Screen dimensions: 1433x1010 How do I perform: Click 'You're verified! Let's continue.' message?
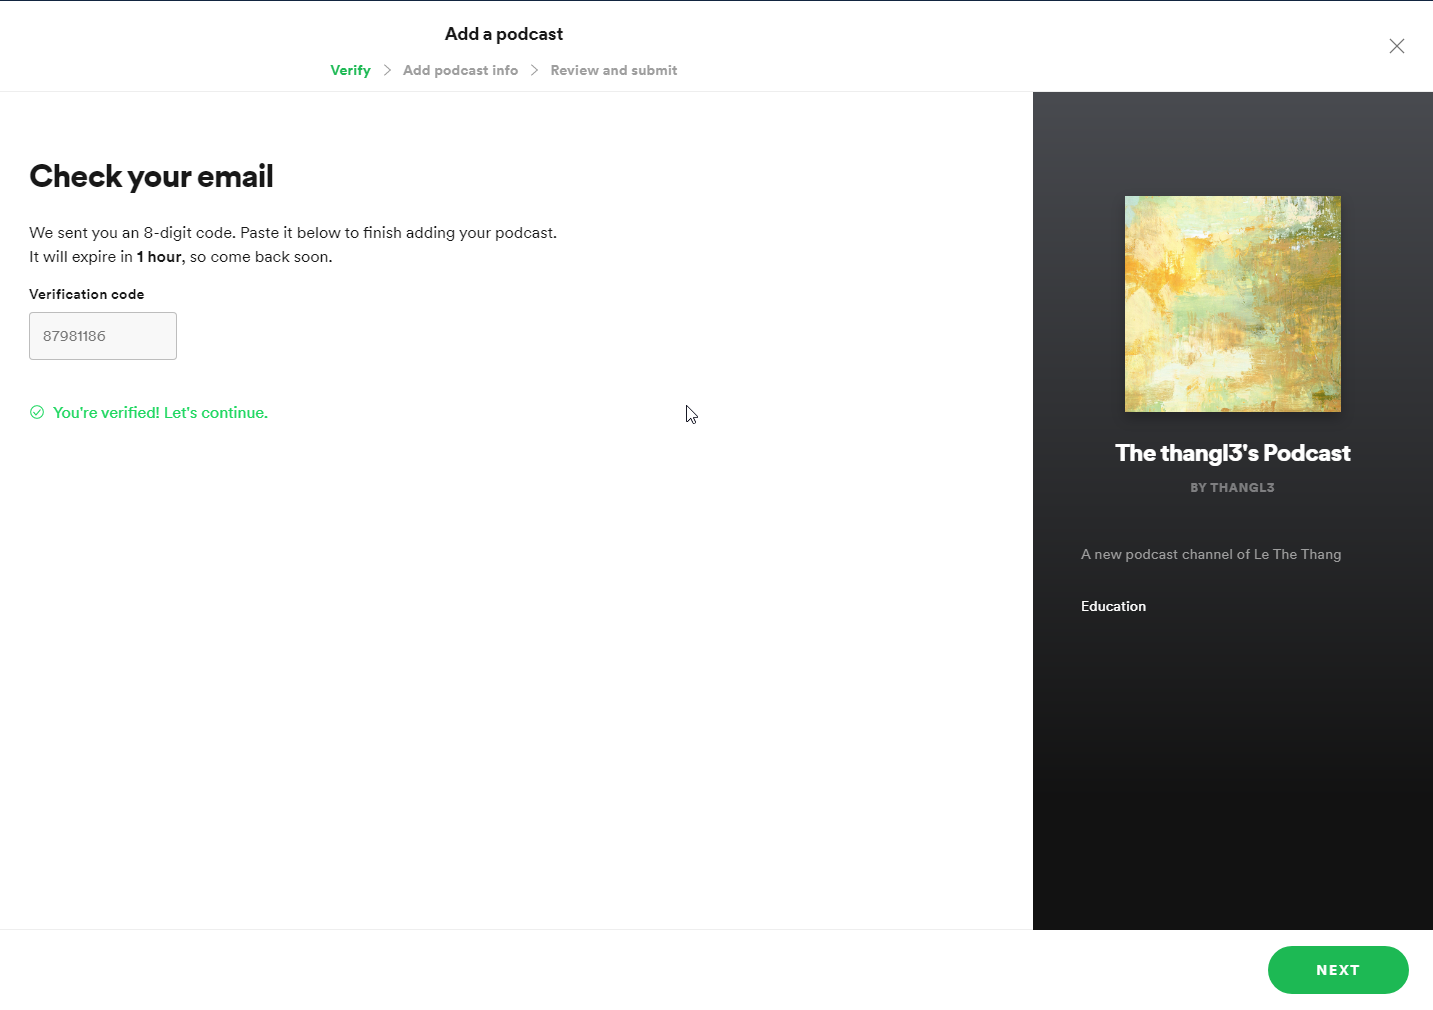(x=160, y=412)
